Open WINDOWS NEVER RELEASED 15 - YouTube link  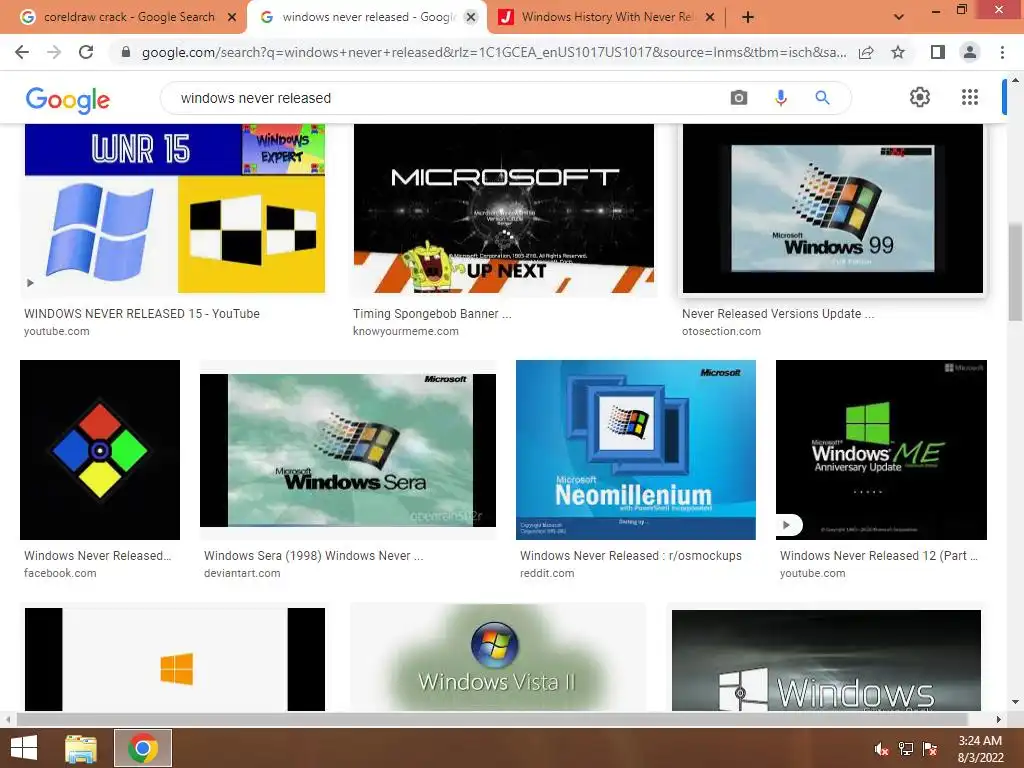(142, 313)
